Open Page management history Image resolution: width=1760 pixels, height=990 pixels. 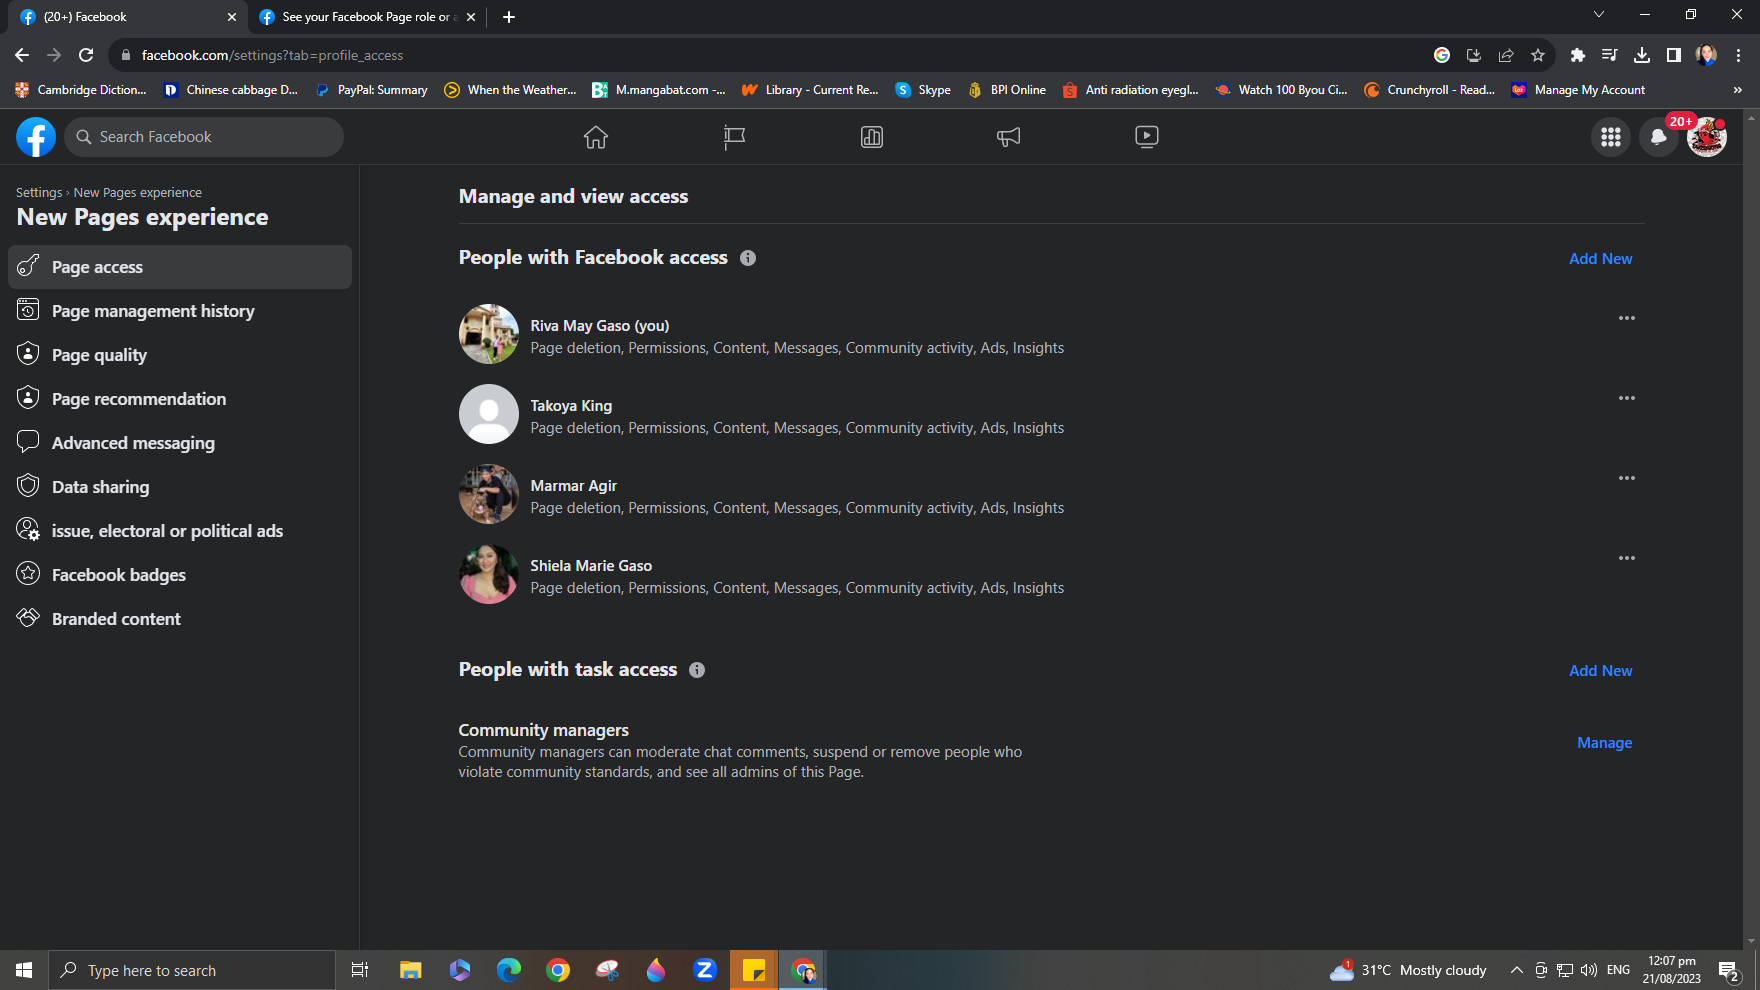180,311
